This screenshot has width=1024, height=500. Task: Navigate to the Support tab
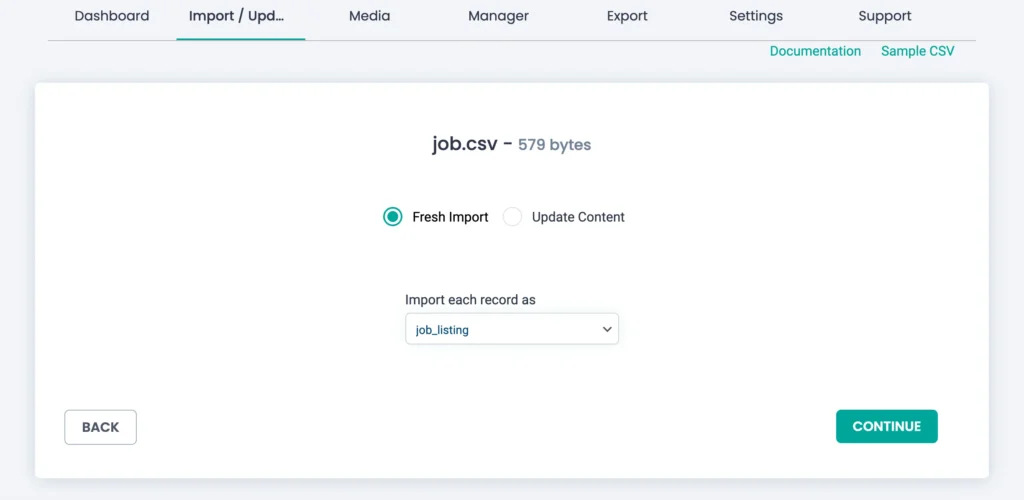(x=885, y=16)
